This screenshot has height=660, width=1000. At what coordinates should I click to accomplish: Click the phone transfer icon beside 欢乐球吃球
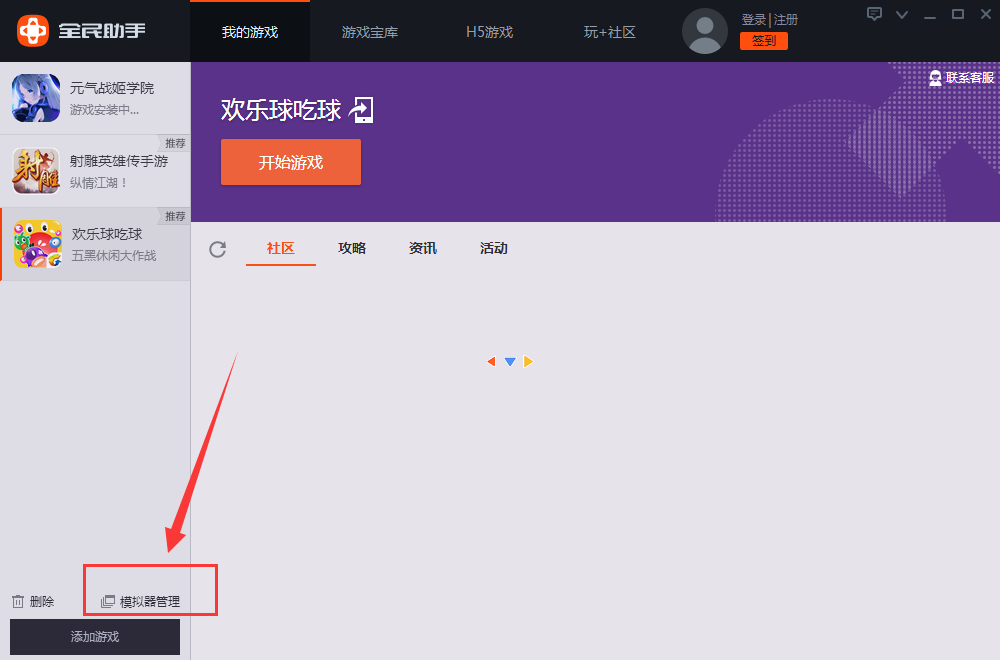tap(363, 111)
